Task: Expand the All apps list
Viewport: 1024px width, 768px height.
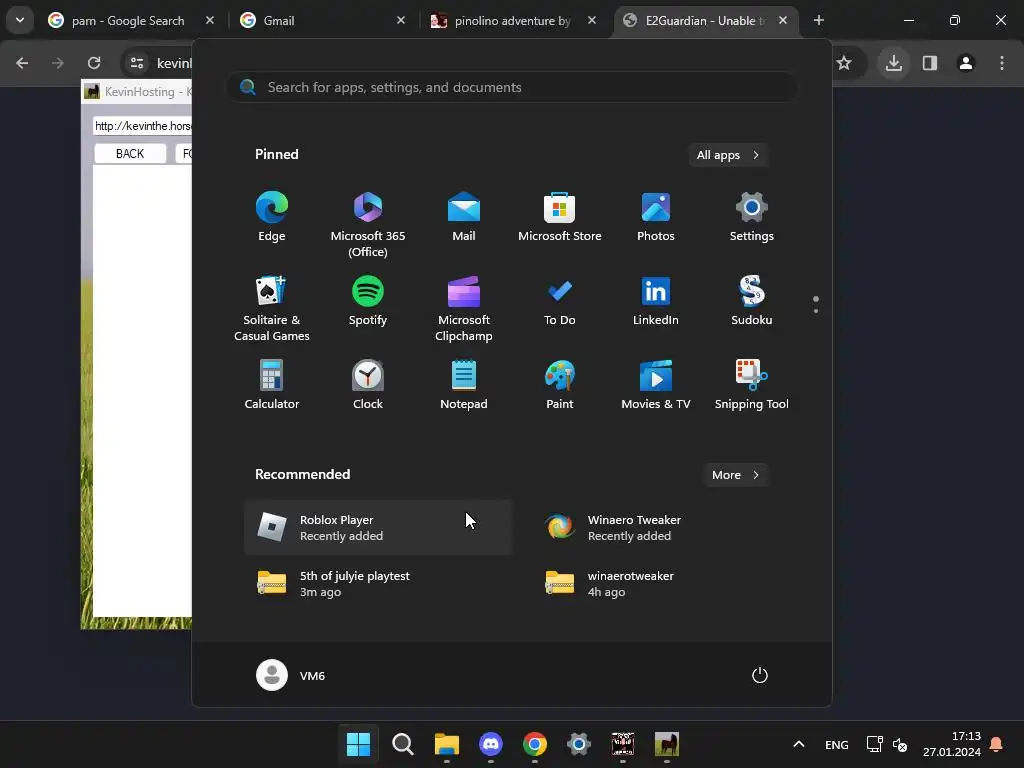Action: click(x=728, y=155)
